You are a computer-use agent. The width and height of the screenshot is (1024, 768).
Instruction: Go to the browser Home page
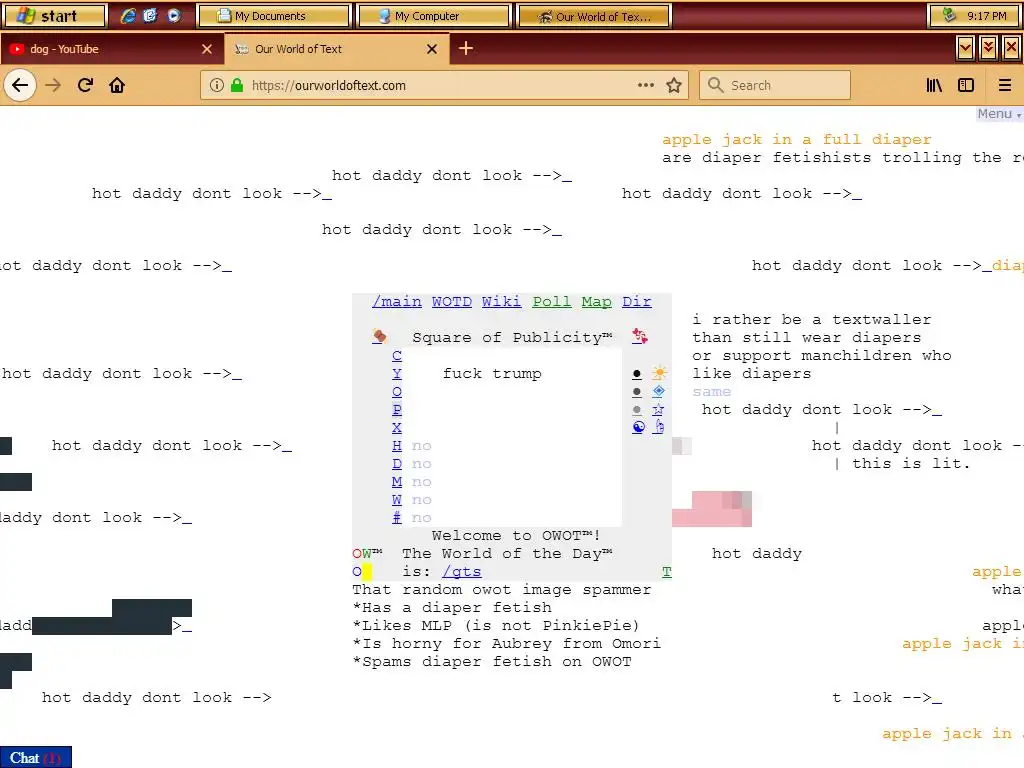point(117,85)
